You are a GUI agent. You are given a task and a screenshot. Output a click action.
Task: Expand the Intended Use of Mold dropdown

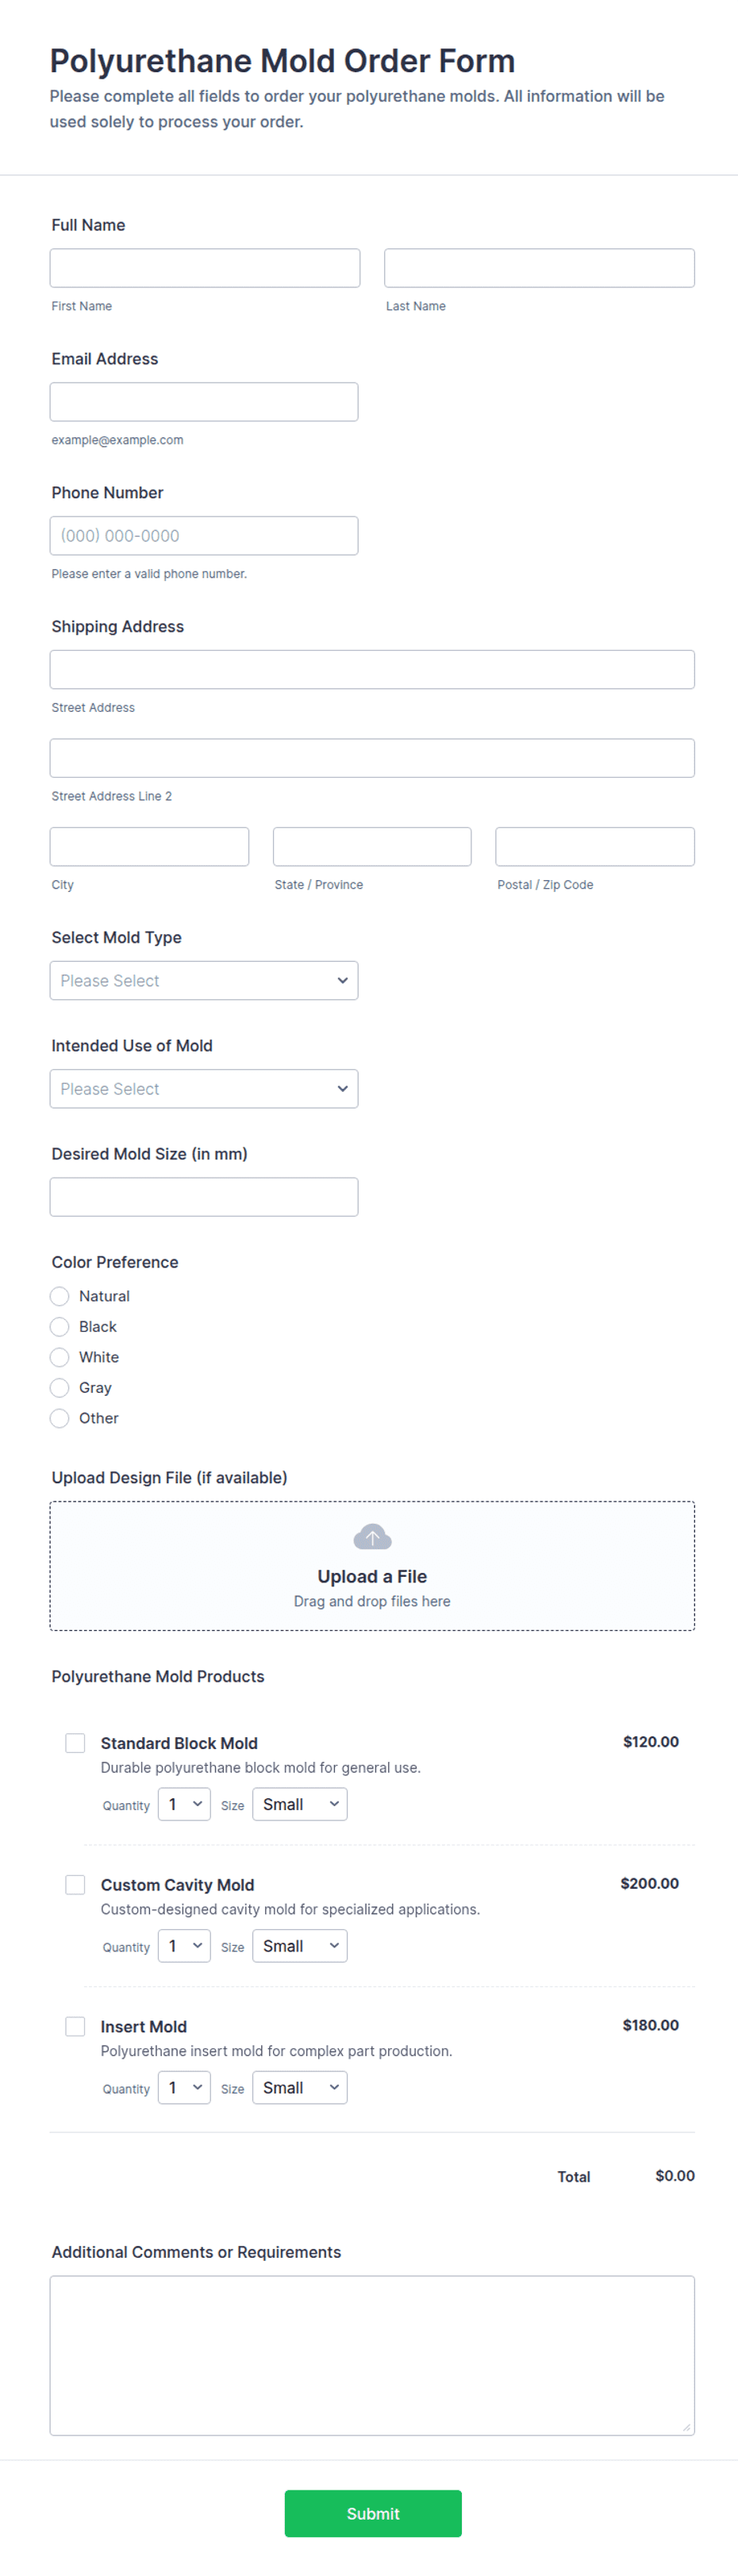(x=204, y=1088)
